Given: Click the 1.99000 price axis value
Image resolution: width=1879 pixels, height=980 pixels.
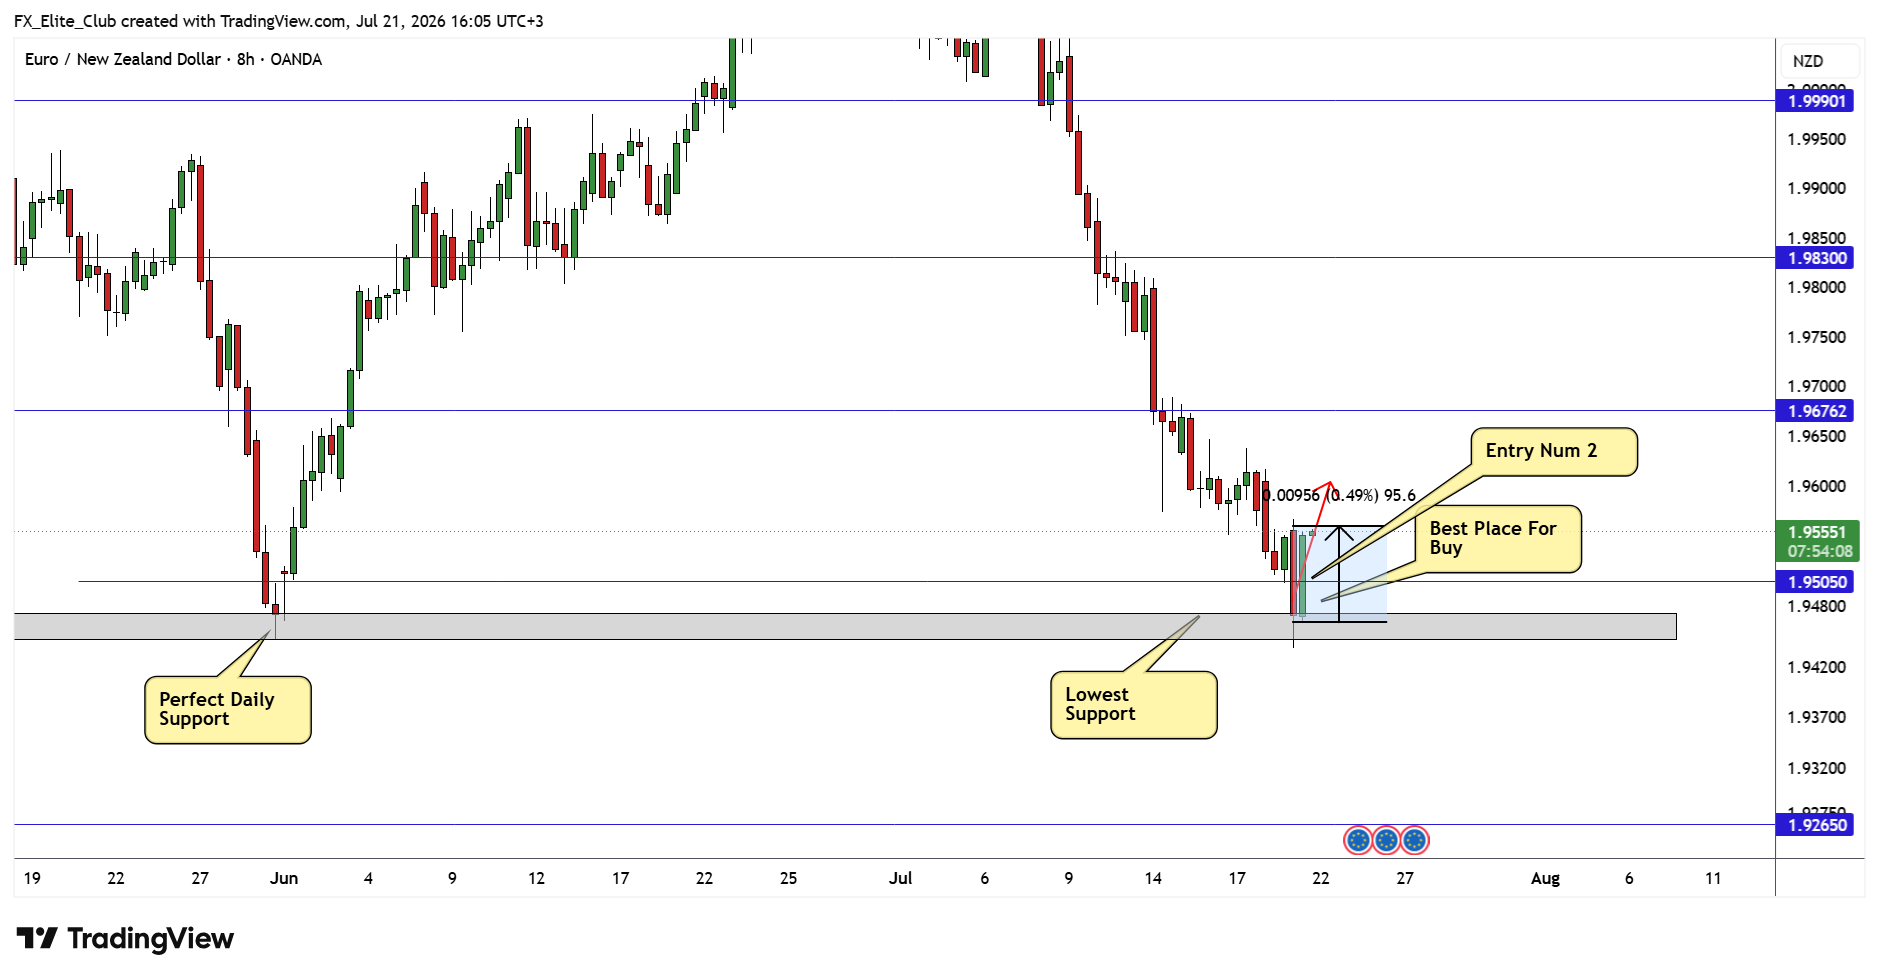Looking at the screenshot, I should 1816,188.
